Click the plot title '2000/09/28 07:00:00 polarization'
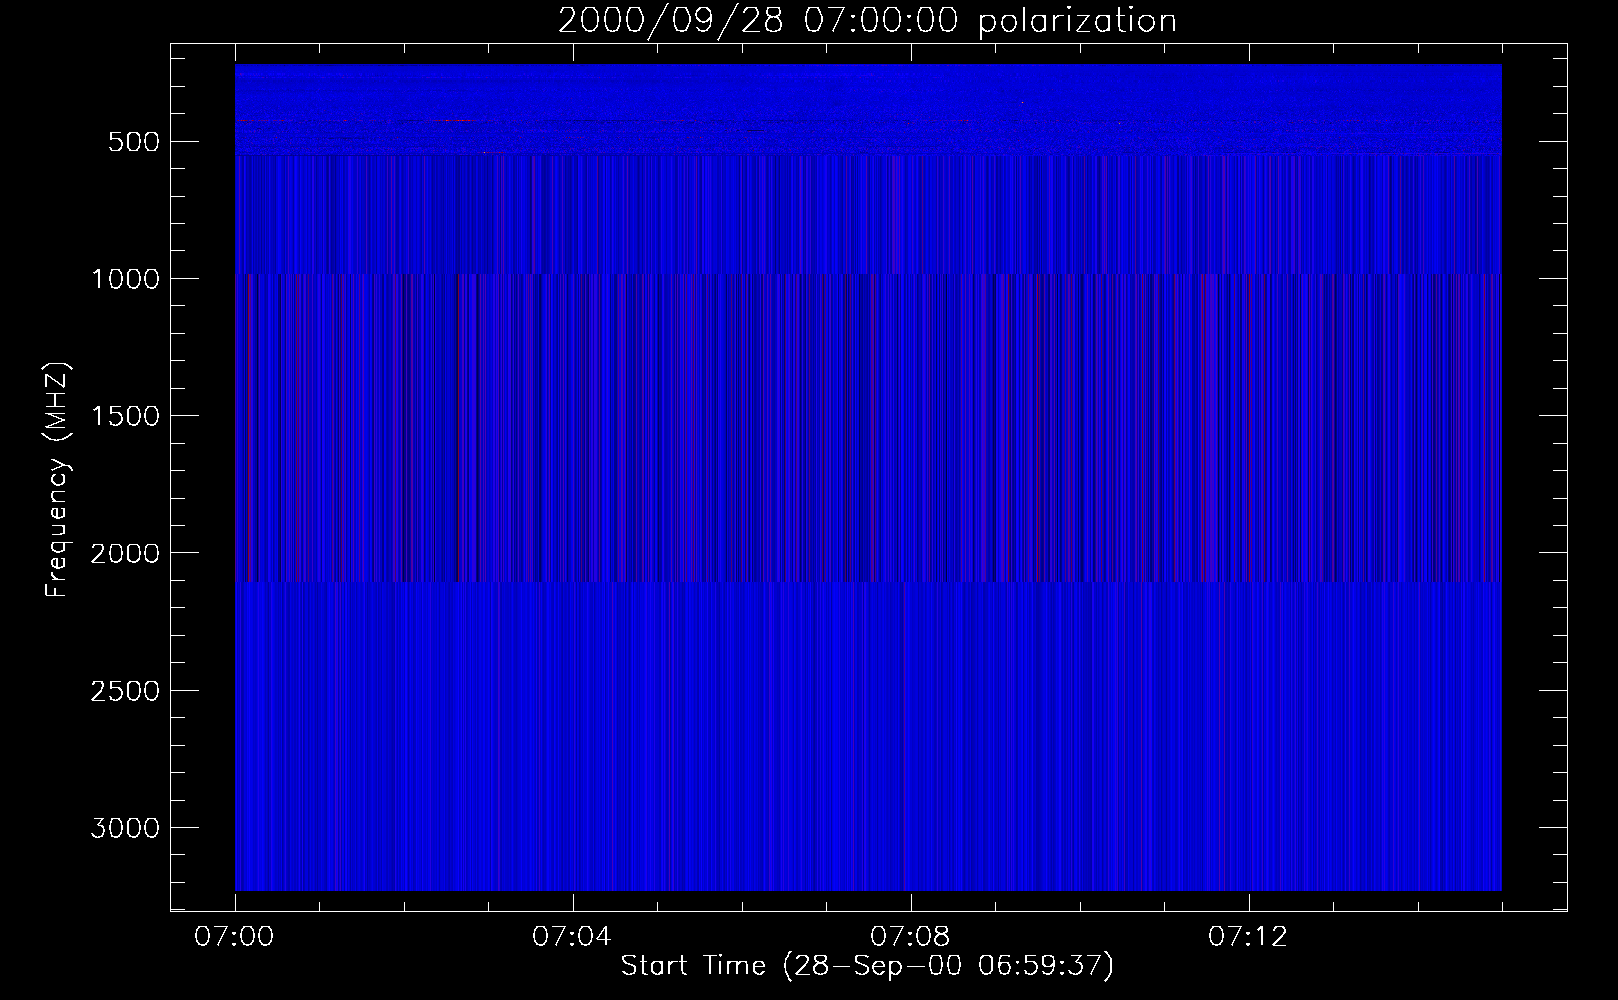The width and height of the screenshot is (1618, 1000). pos(867,21)
